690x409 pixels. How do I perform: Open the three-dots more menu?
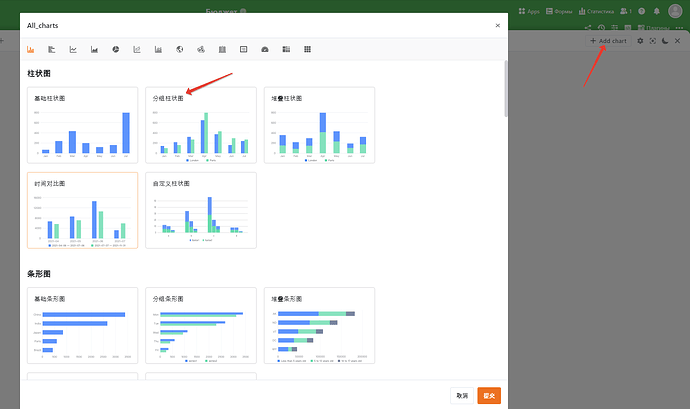[679, 28]
